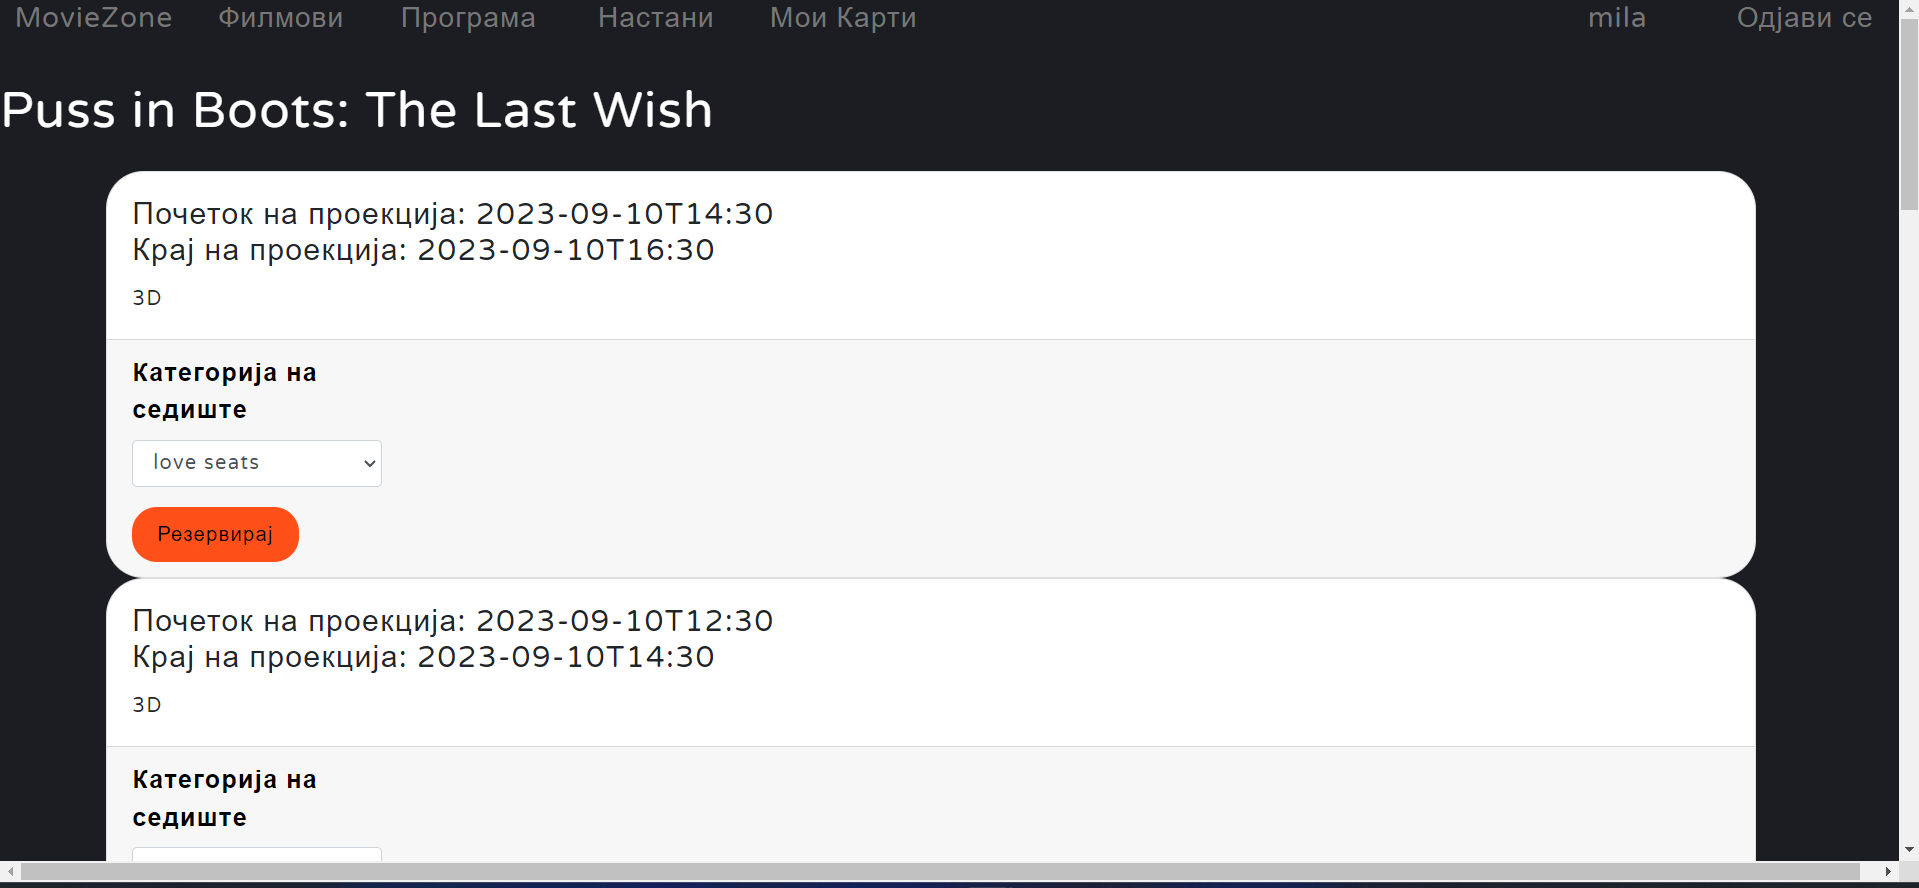Click the 14:30 screening start time text

pos(453,214)
